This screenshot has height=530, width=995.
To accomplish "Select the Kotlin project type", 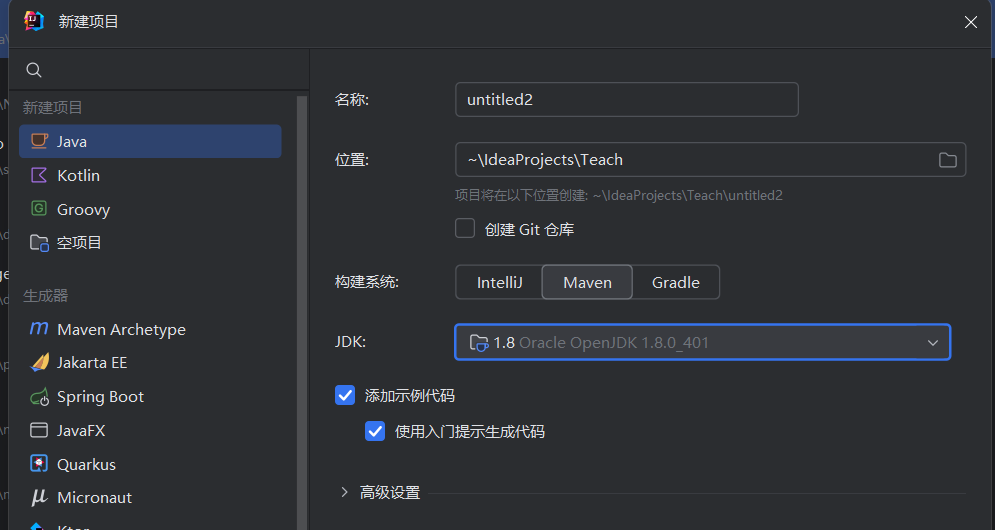I will (x=150, y=175).
